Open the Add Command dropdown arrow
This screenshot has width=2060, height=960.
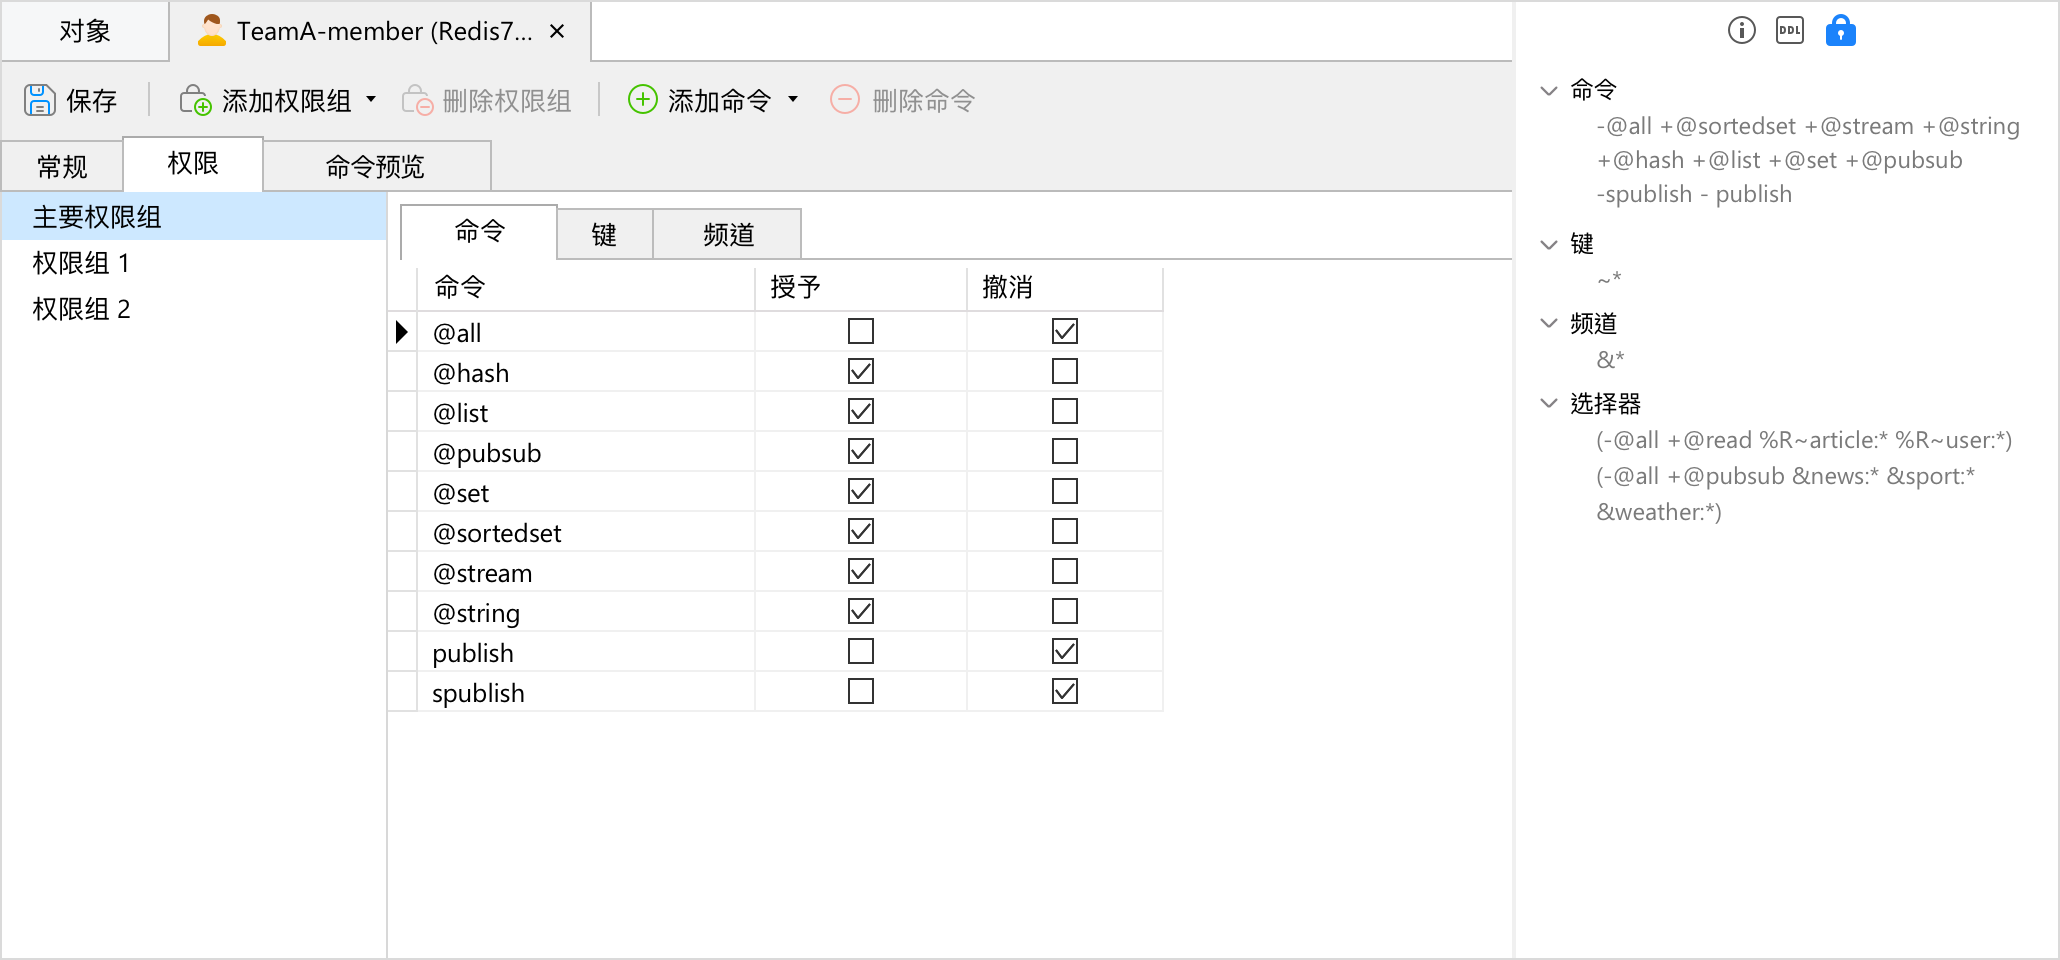point(793,99)
